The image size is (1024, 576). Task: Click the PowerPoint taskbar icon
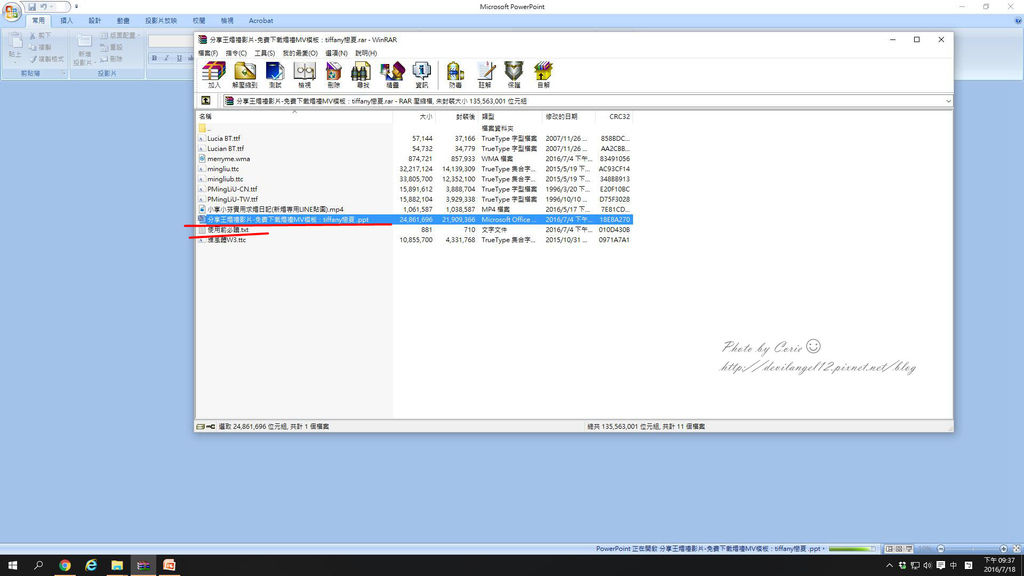(x=169, y=566)
